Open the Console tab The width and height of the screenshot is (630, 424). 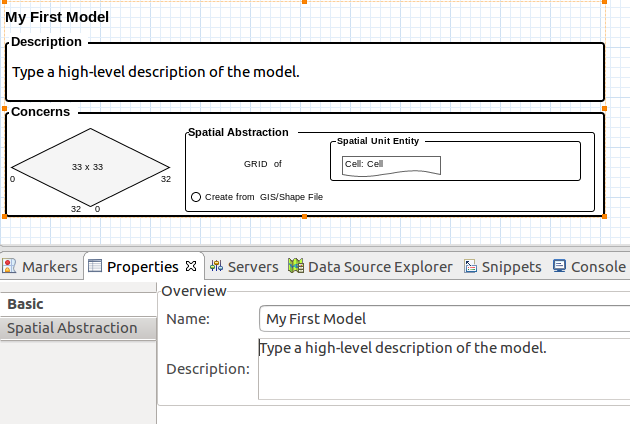[589, 266]
